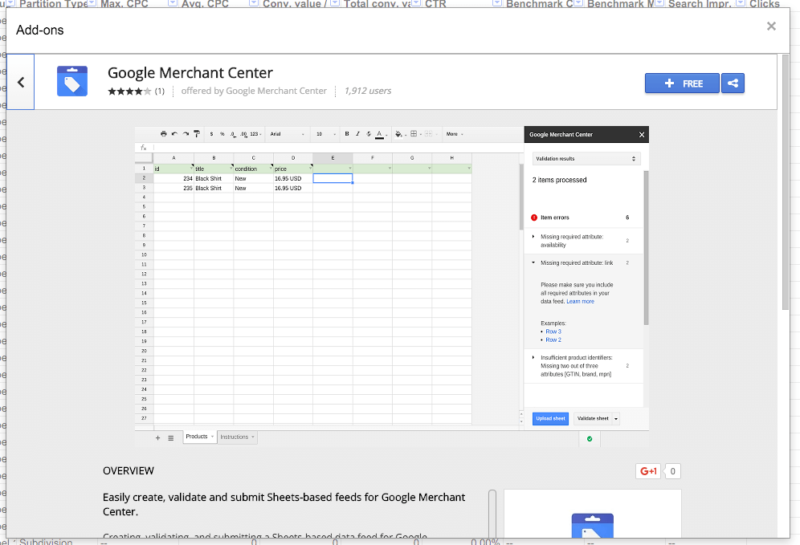Click the 'Row 2' example link in preview

tap(553, 340)
